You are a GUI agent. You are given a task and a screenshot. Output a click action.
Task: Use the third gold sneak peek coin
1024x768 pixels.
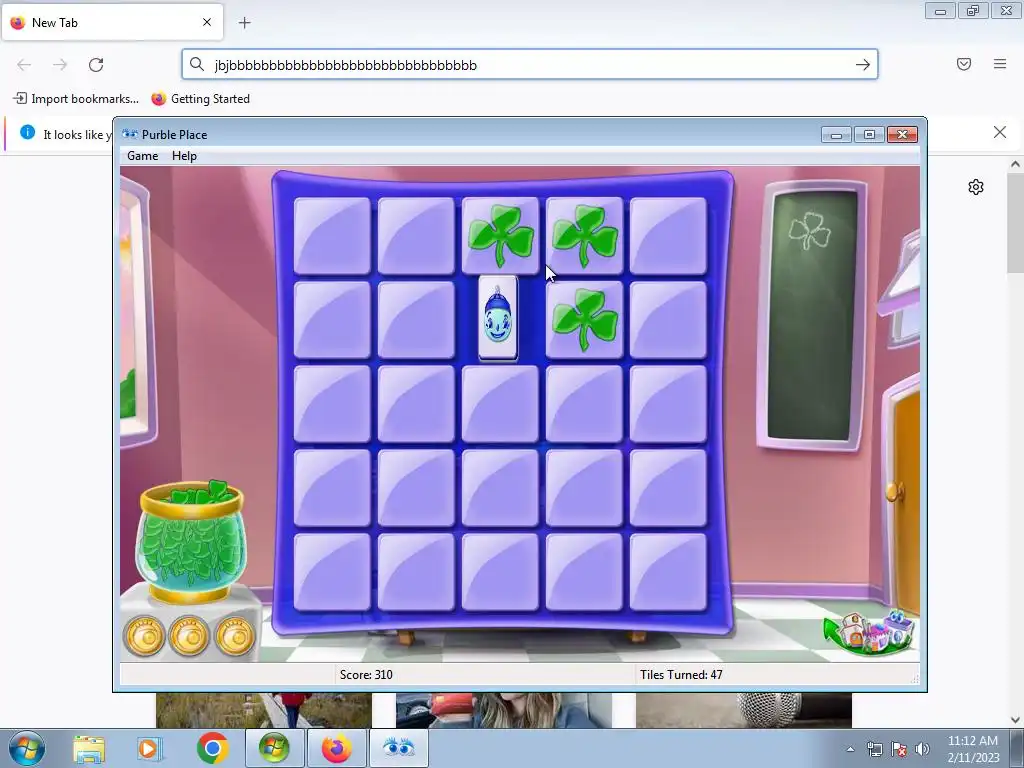(x=234, y=635)
